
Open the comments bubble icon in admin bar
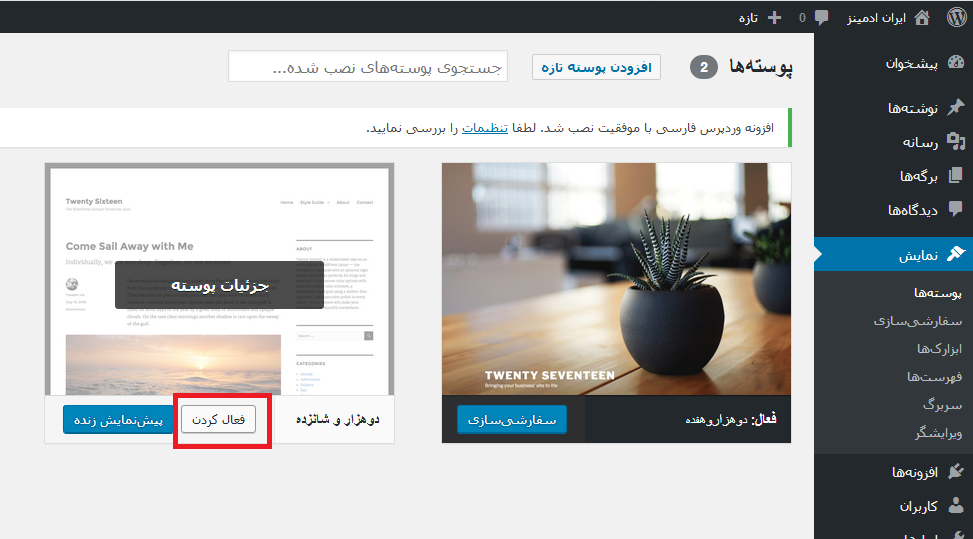(x=822, y=17)
